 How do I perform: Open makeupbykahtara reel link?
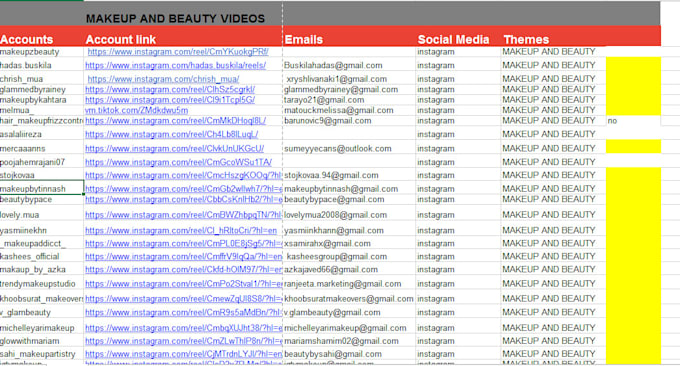coord(170,100)
